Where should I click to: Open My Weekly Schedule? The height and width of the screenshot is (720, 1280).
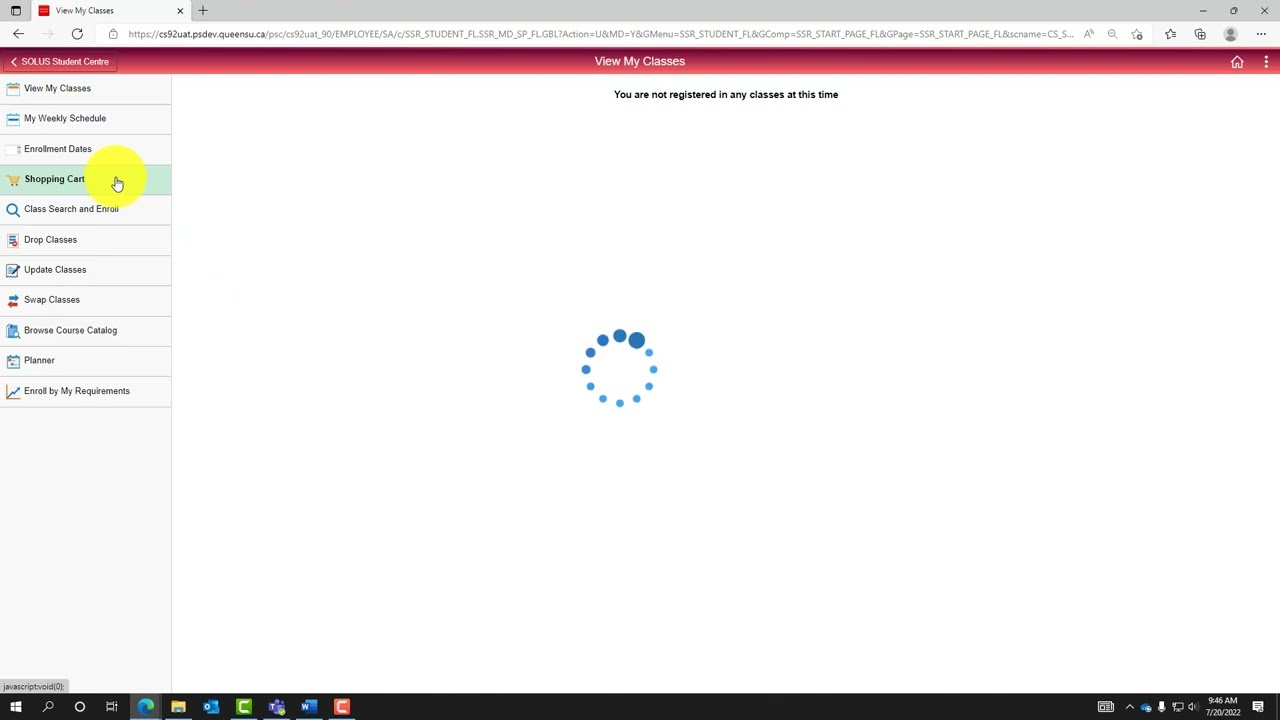click(x=85, y=118)
